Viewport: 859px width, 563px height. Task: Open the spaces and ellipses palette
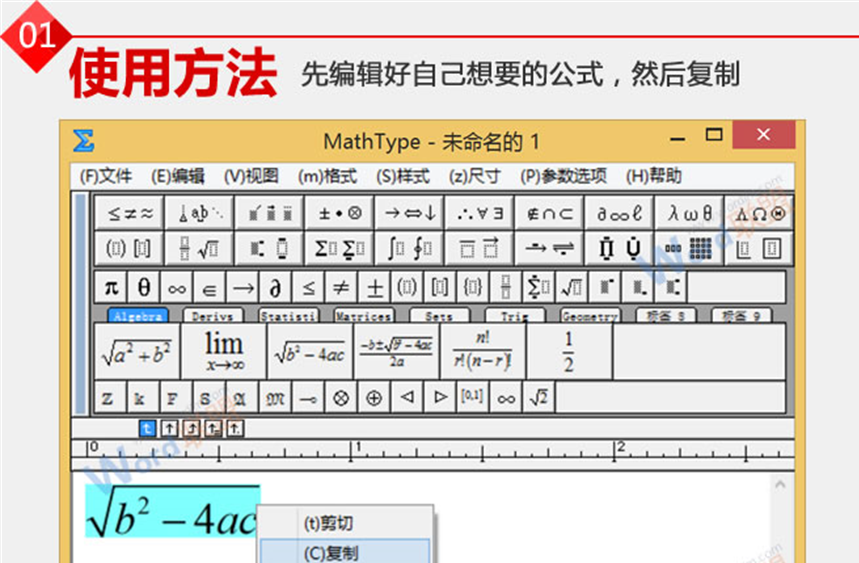pos(199,212)
